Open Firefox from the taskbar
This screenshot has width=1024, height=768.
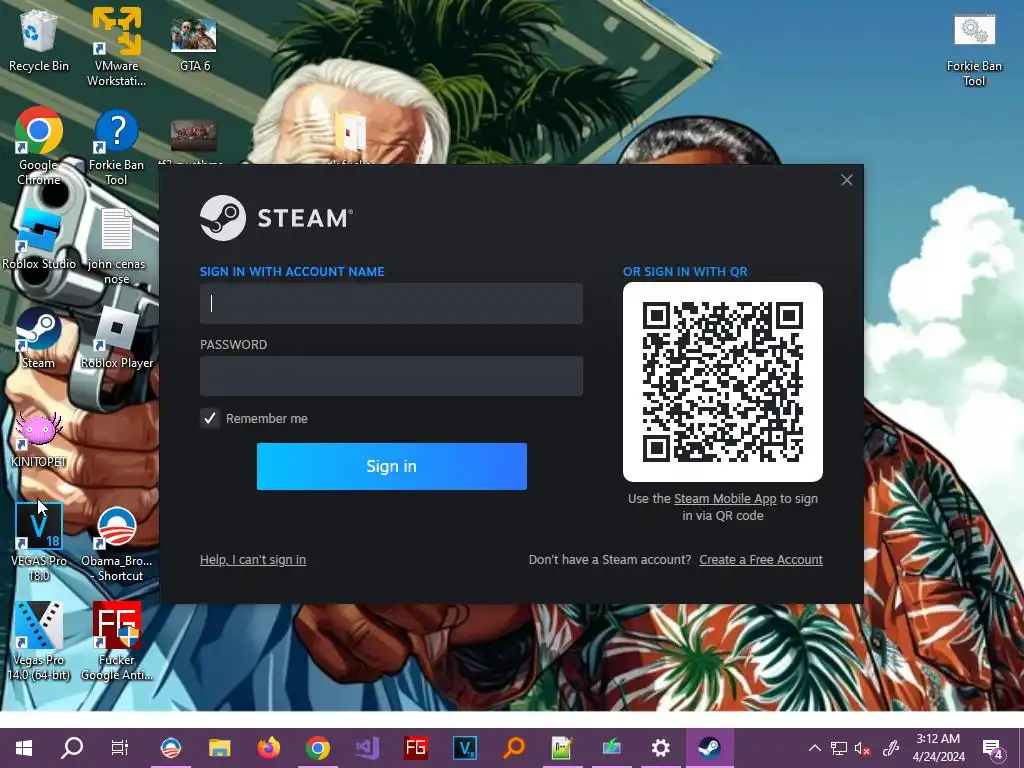tap(268, 747)
